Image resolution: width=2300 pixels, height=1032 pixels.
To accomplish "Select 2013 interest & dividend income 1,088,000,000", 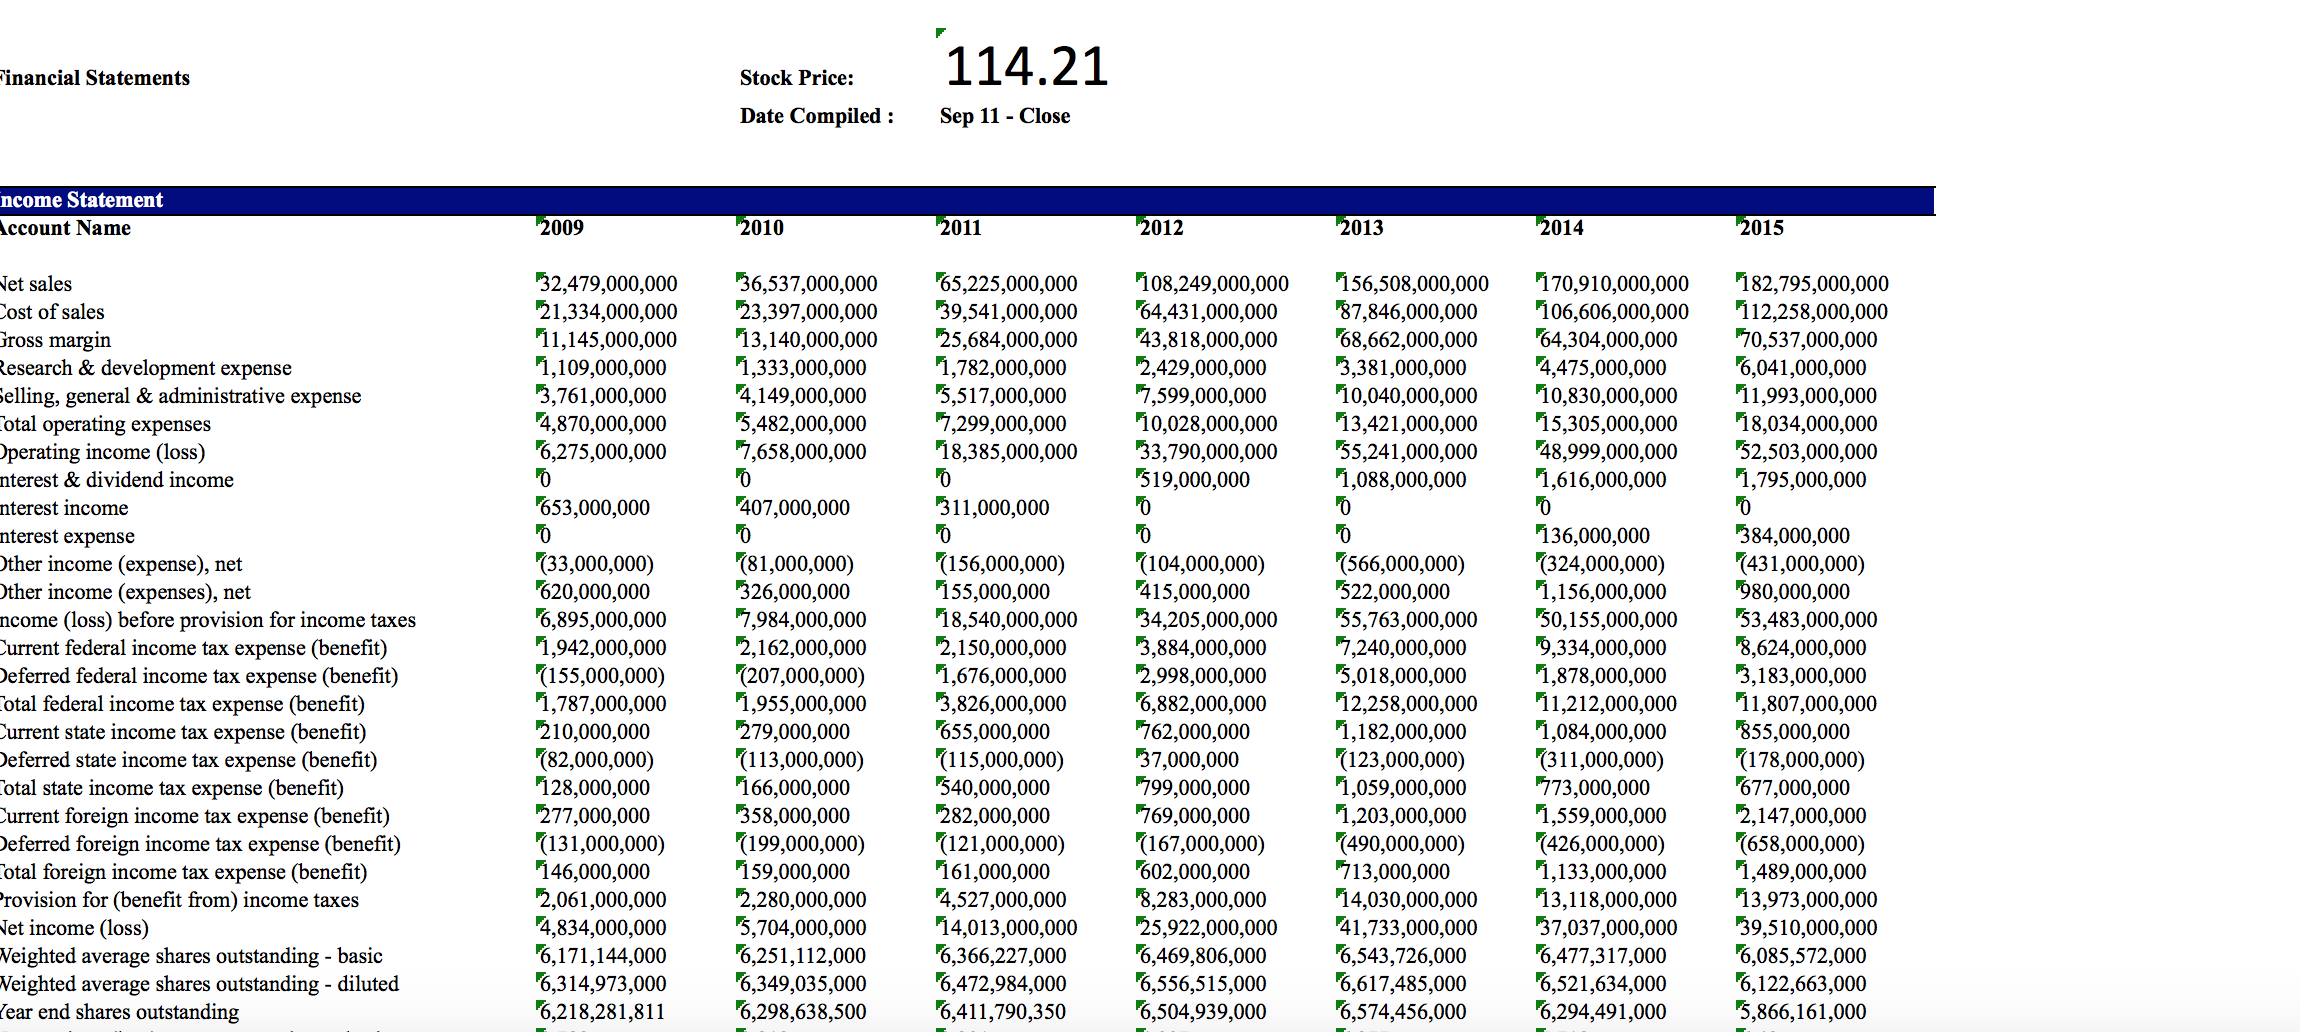I will click(x=1403, y=480).
